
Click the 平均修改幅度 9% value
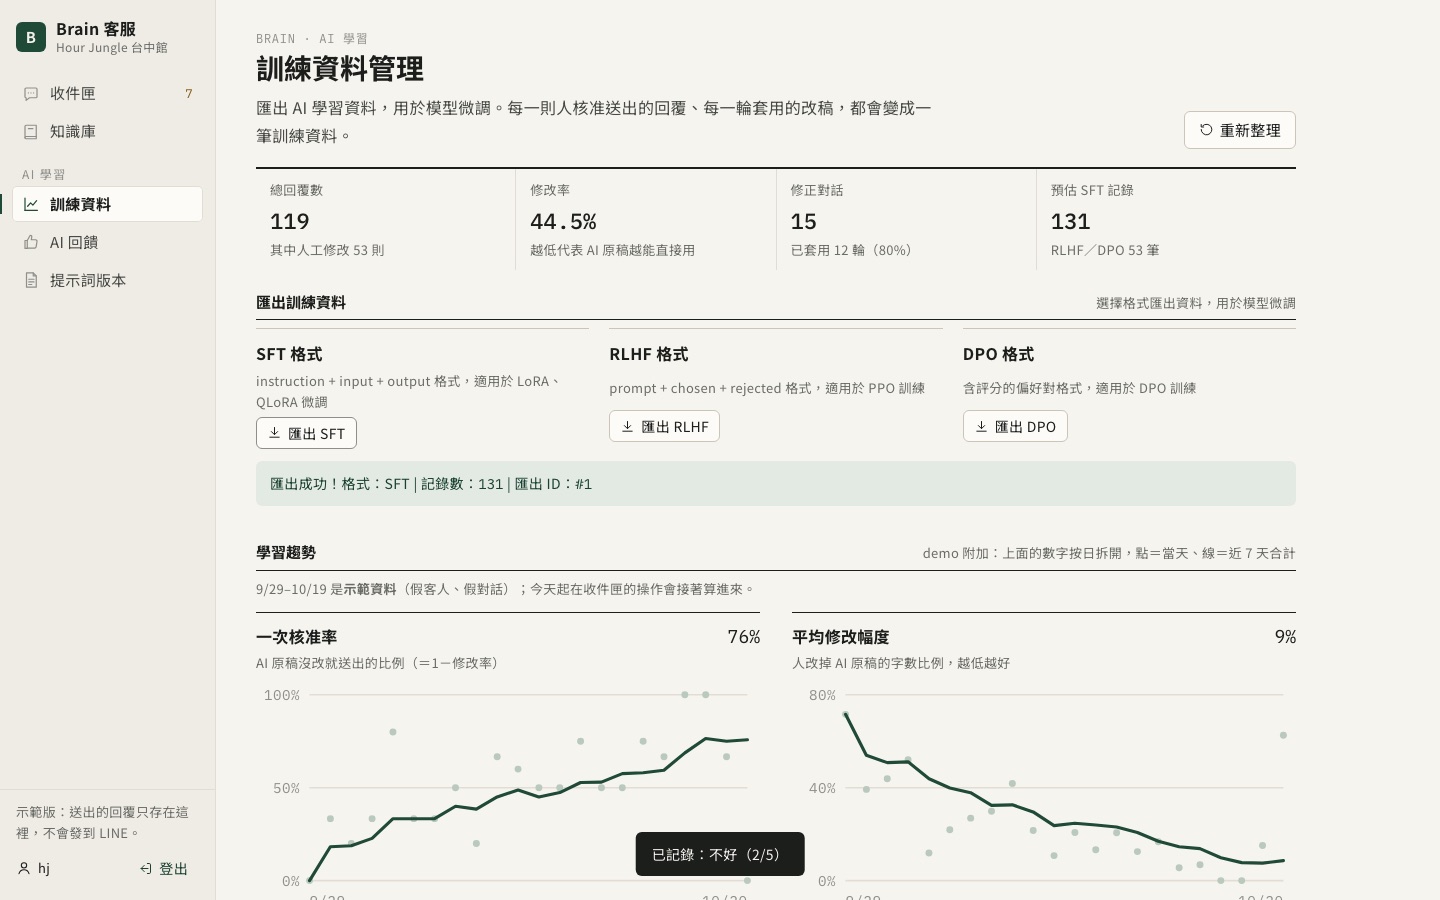tap(1285, 637)
